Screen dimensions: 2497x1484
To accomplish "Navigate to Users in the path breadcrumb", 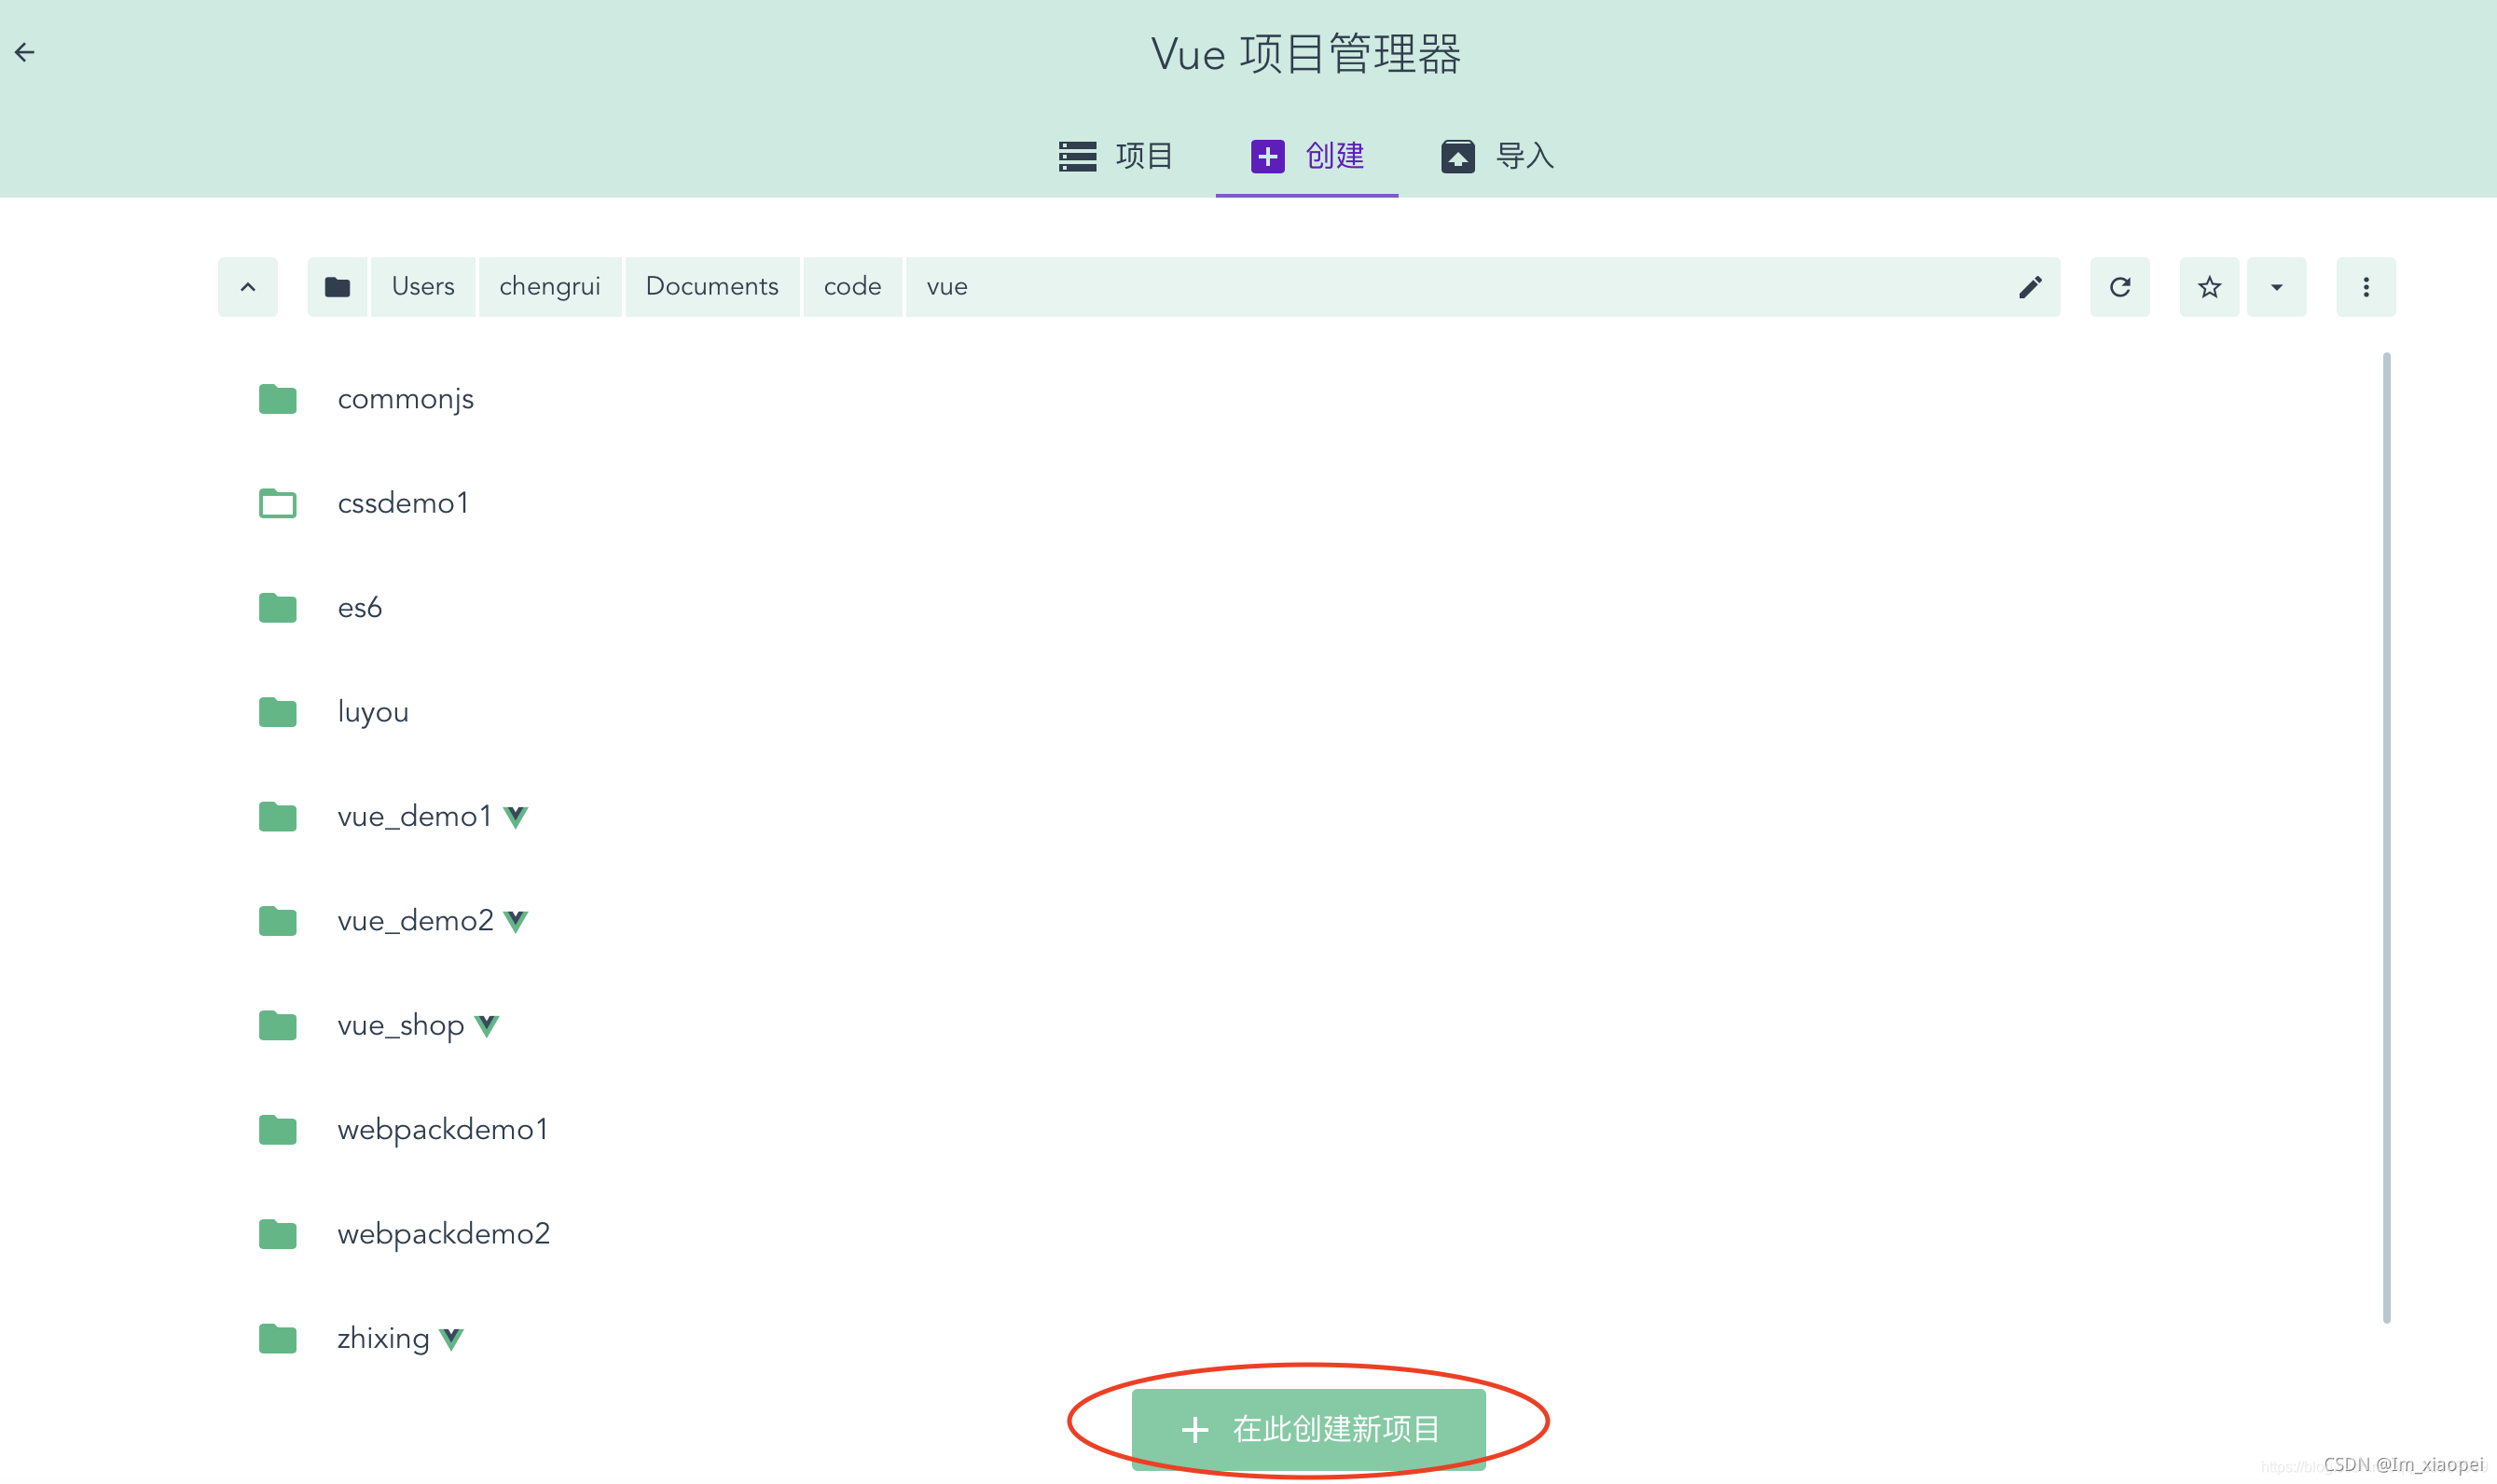I will coord(422,287).
